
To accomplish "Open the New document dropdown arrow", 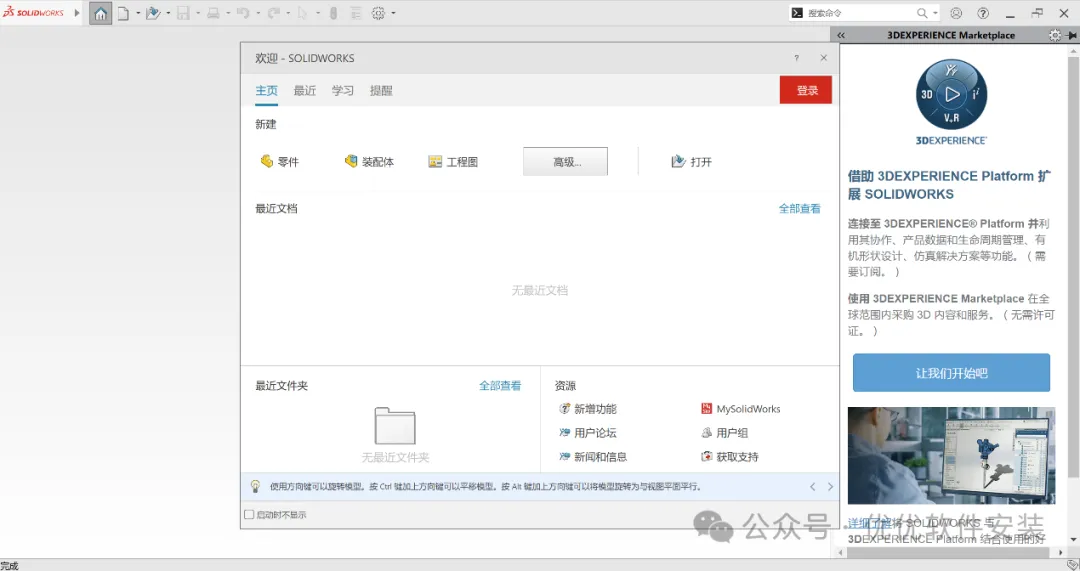I will [138, 14].
